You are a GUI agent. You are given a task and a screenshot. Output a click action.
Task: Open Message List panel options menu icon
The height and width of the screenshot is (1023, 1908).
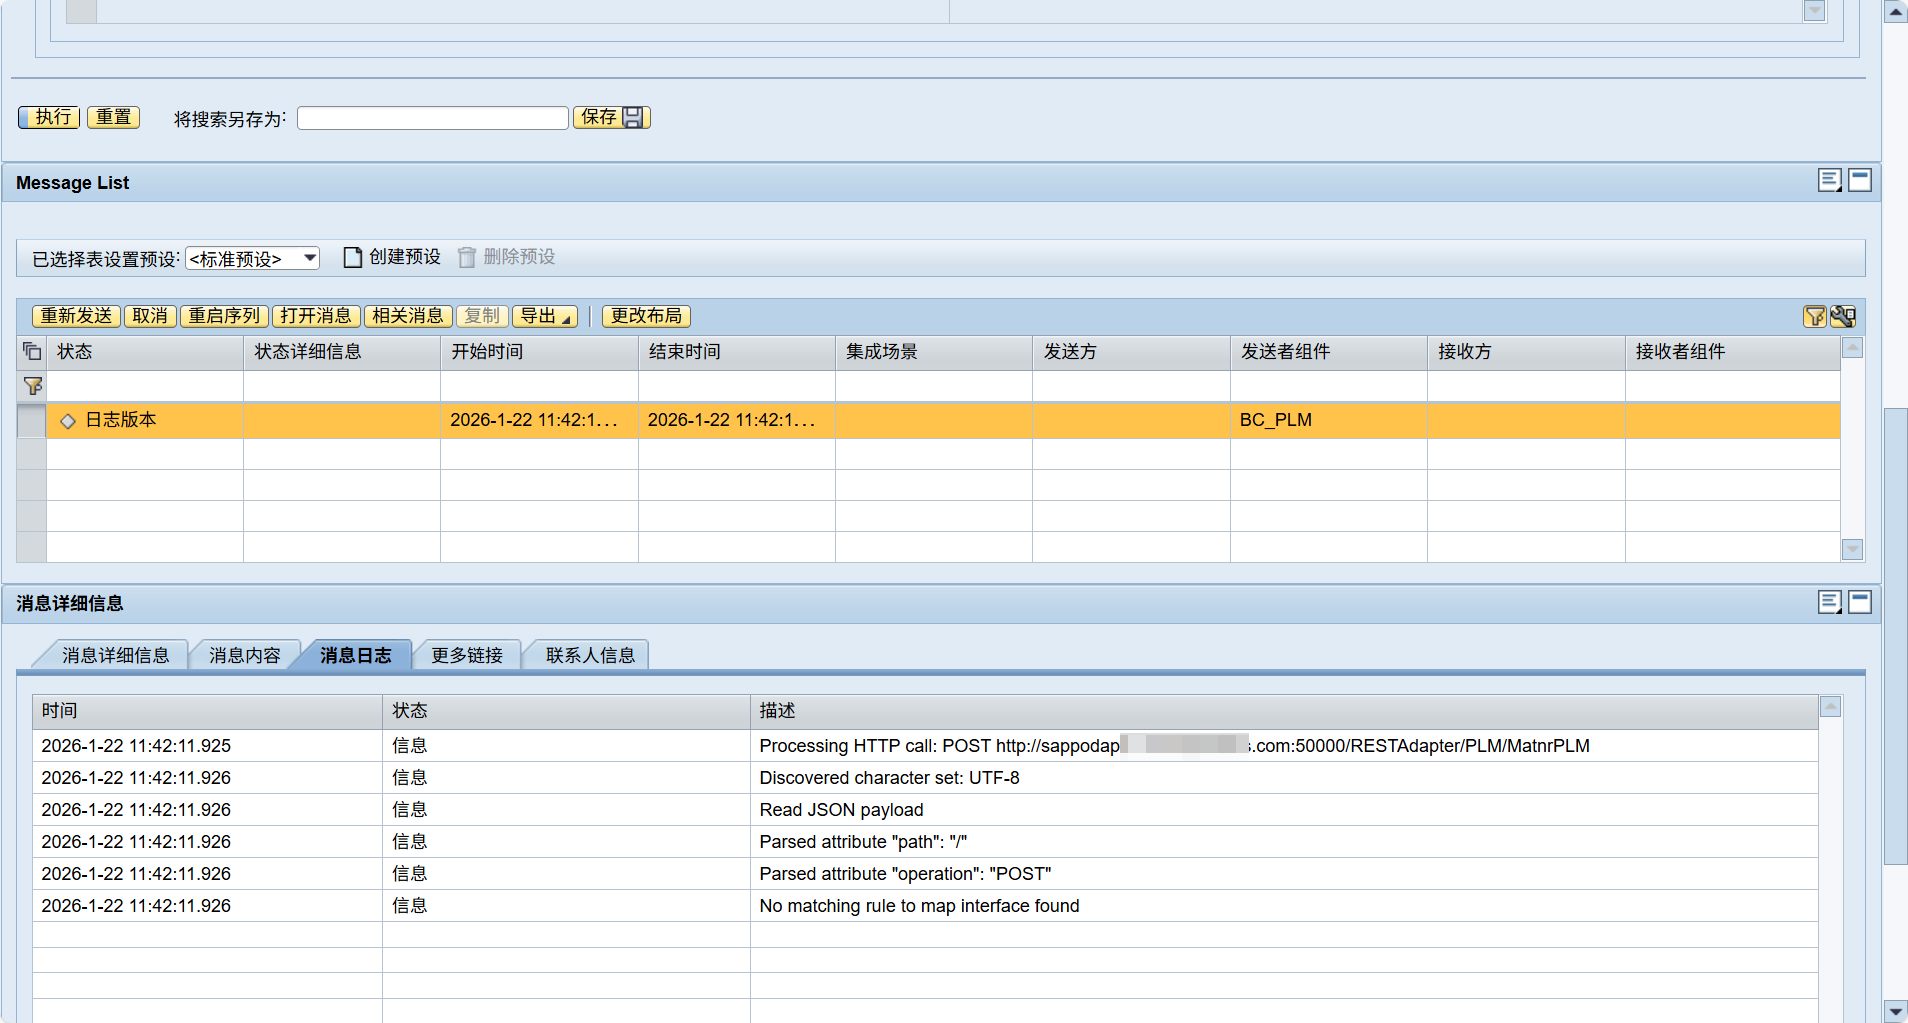point(1829,181)
